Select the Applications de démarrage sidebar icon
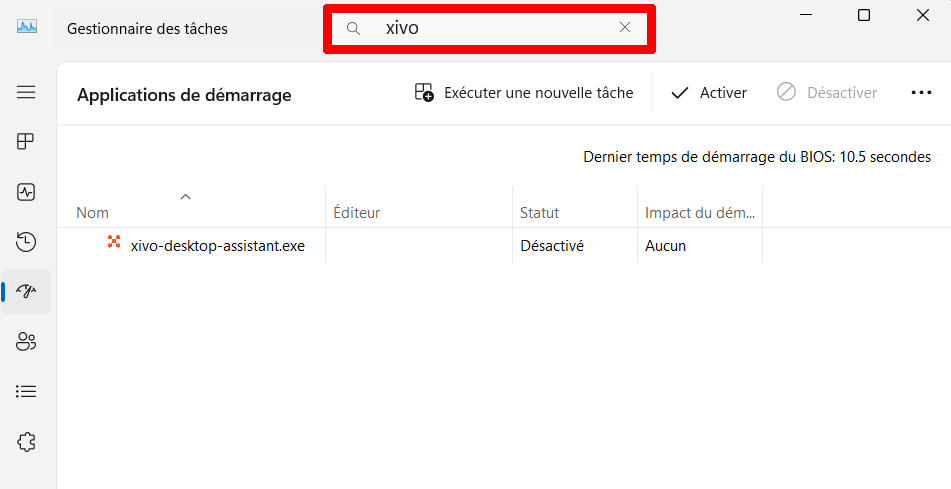Image resolution: width=951 pixels, height=489 pixels. point(26,292)
